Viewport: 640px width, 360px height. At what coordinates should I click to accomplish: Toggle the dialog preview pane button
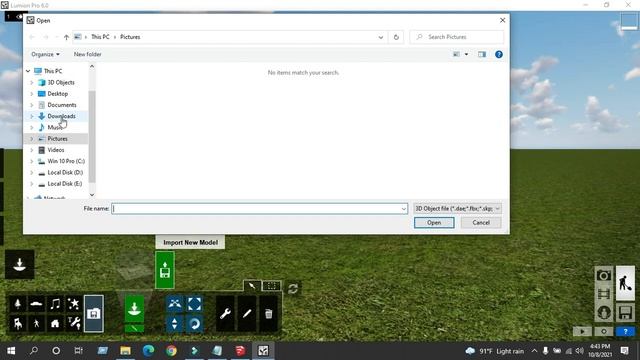tap(482, 54)
